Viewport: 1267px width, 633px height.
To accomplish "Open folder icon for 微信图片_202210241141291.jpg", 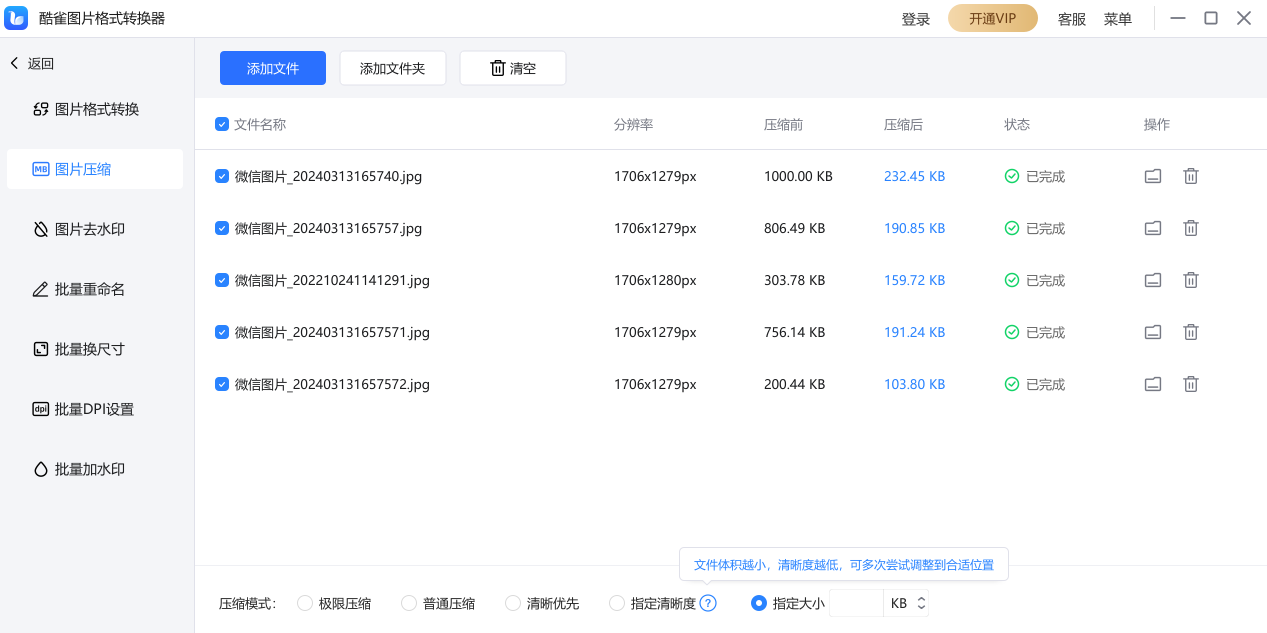I will (1153, 280).
